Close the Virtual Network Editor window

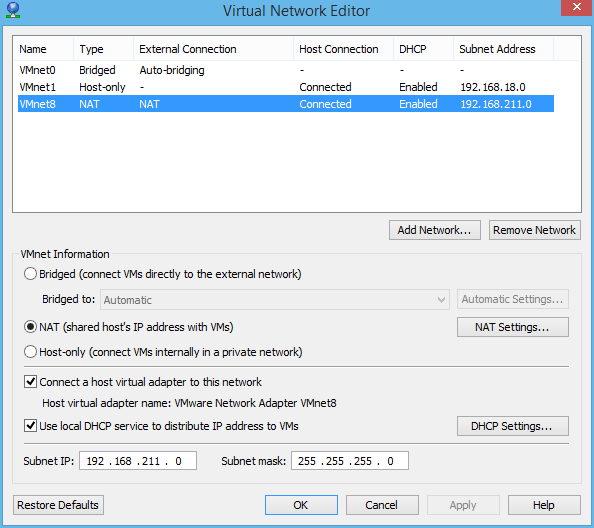click(x=577, y=7)
